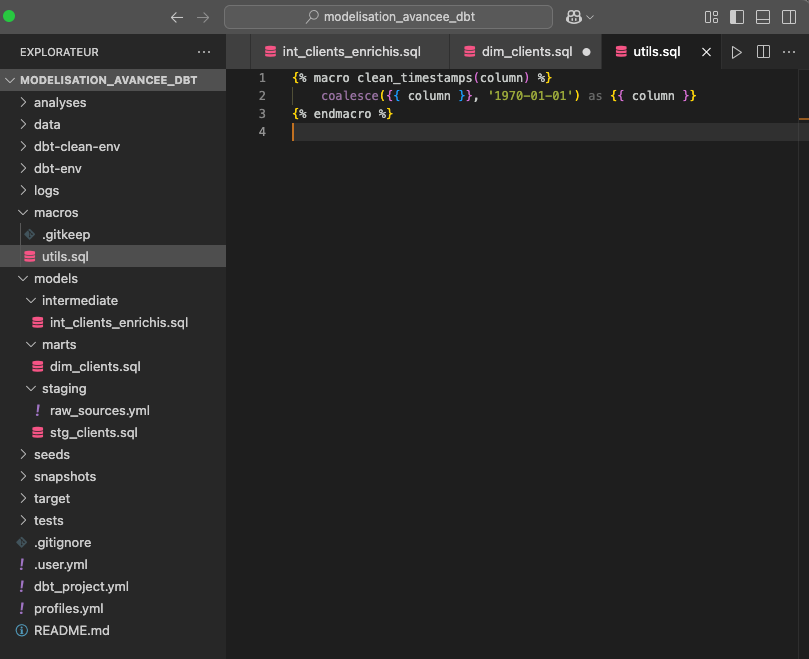The height and width of the screenshot is (659, 809).
Task: Place cursor on 'coalesce' in line 2
Action: tap(350, 96)
